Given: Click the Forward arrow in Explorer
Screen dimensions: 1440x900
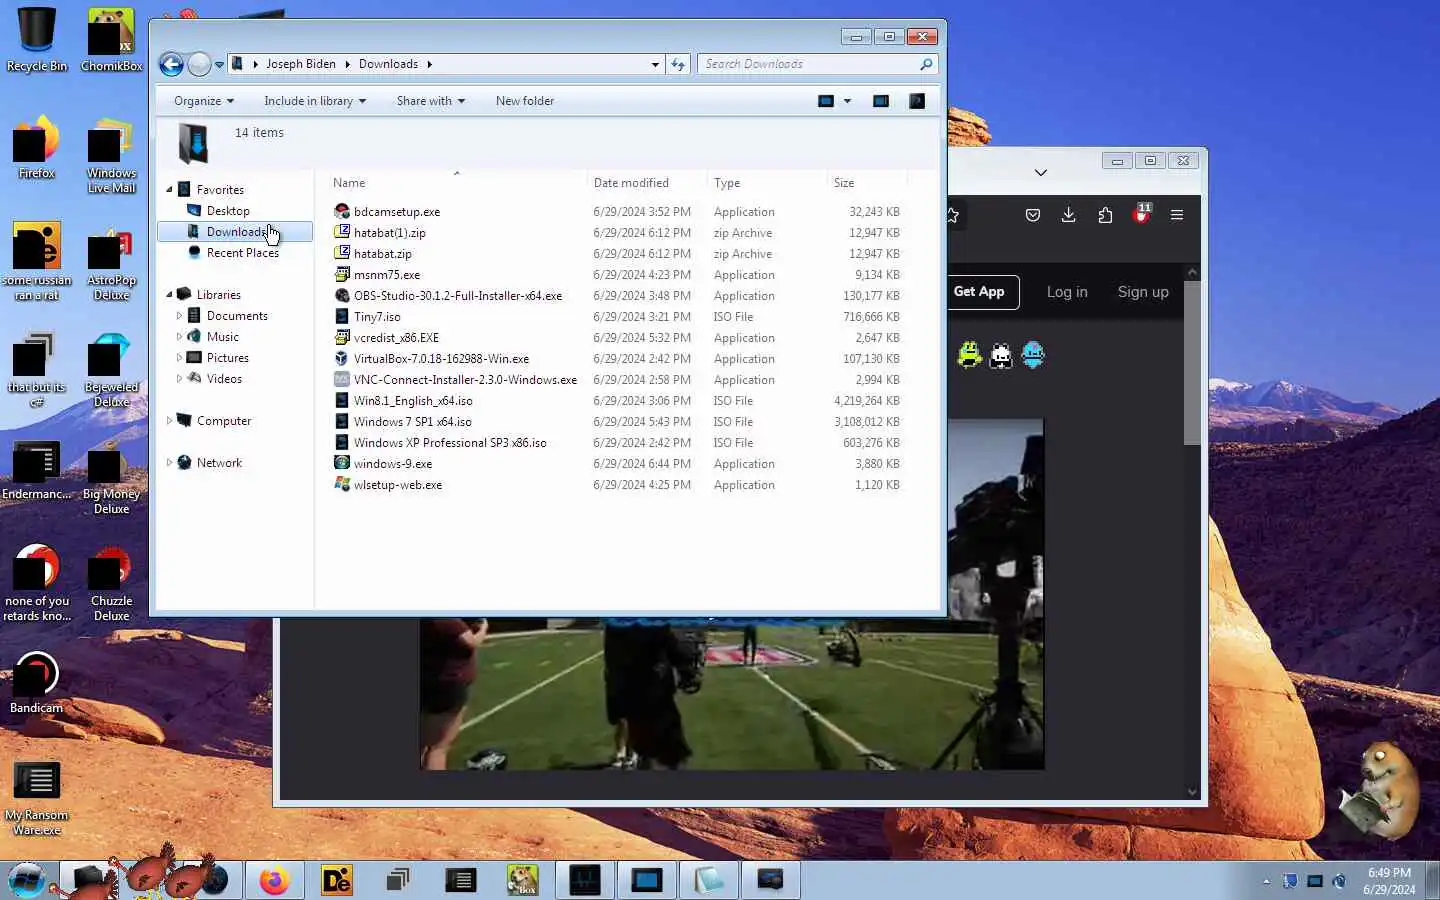Looking at the screenshot, I should pyautogui.click(x=199, y=64).
